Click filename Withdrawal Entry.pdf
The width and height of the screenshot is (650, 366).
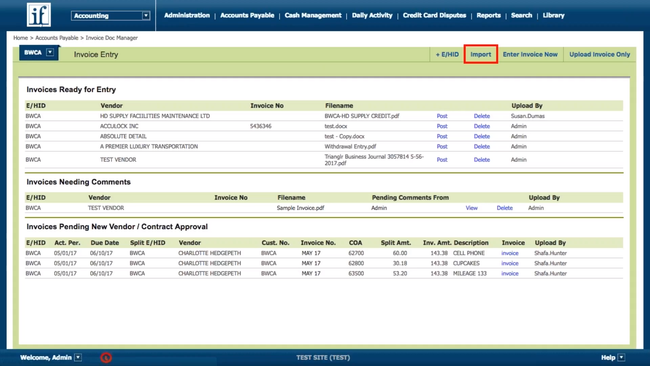pyautogui.click(x=350, y=146)
